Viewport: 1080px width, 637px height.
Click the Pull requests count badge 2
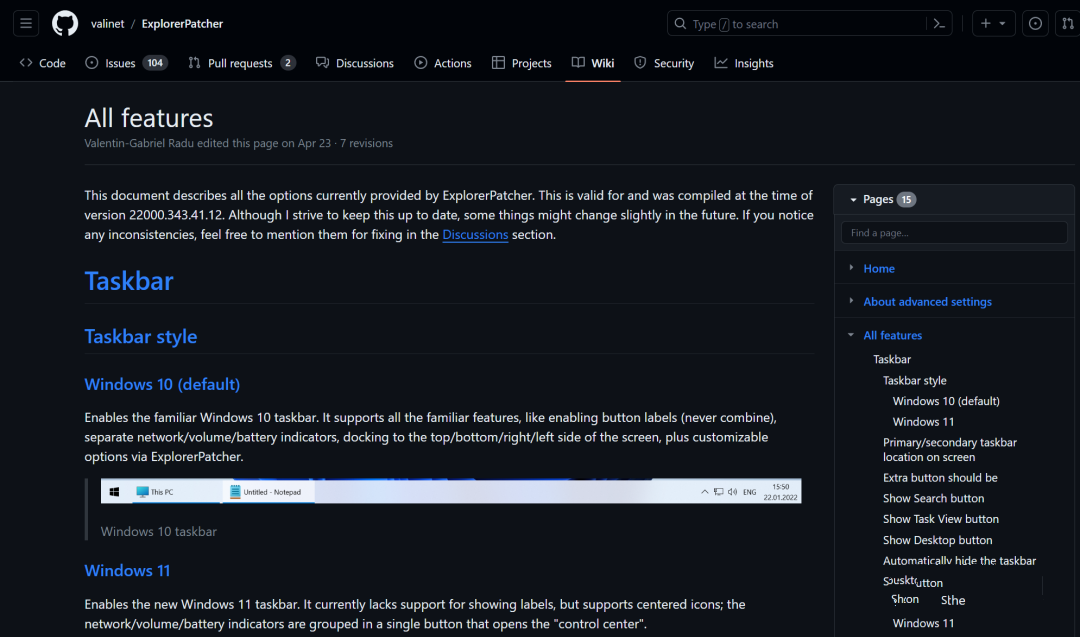click(x=288, y=63)
